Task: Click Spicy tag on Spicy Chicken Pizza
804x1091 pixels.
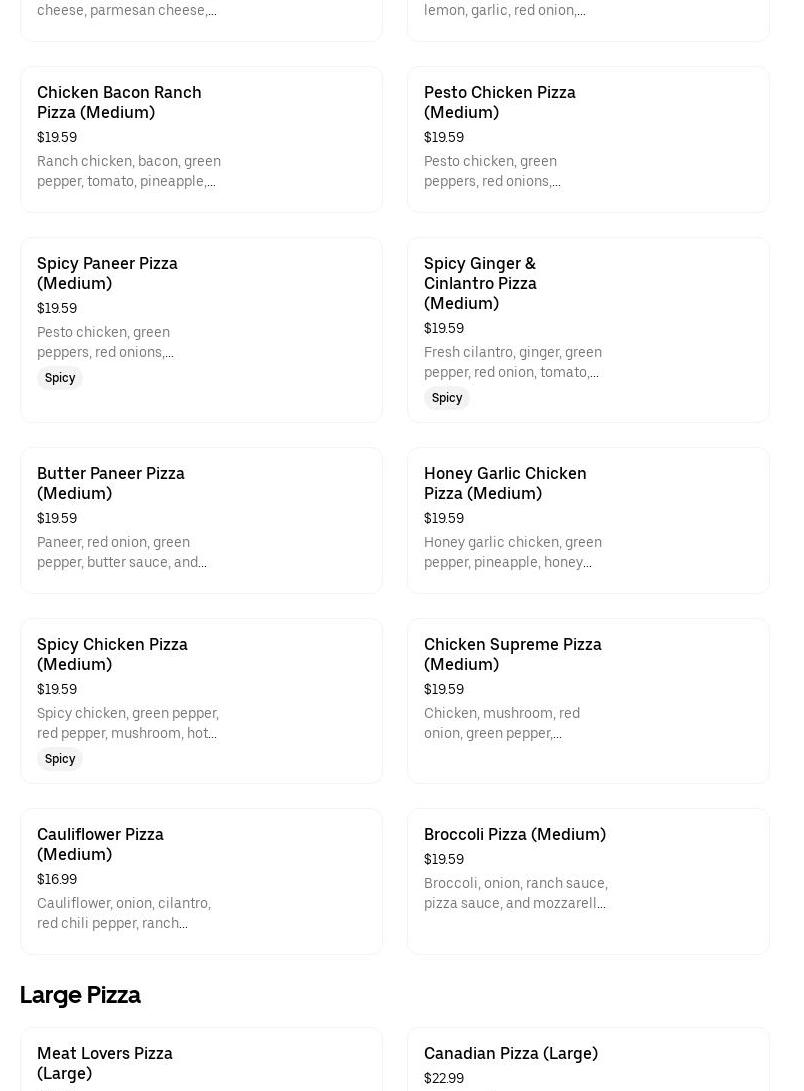Action: (x=60, y=759)
